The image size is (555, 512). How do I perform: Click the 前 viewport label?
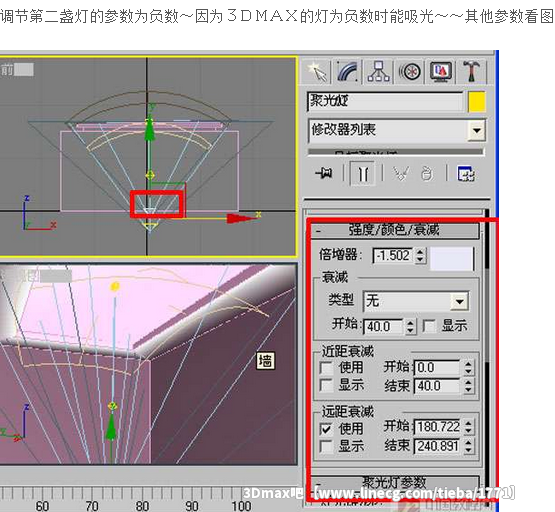pyautogui.click(x=7, y=69)
